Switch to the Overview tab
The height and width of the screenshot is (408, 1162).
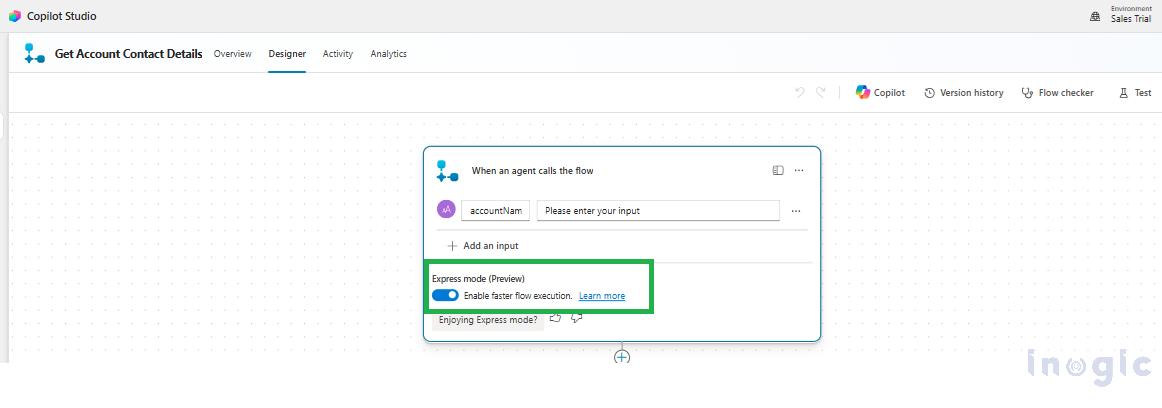click(x=233, y=53)
